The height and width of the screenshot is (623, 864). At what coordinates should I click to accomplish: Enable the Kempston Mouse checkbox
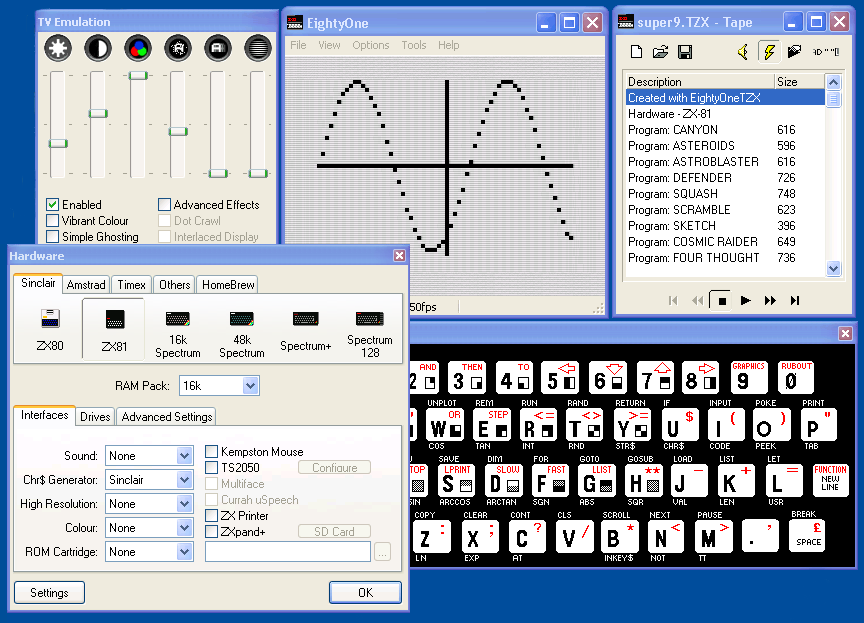tap(212, 452)
